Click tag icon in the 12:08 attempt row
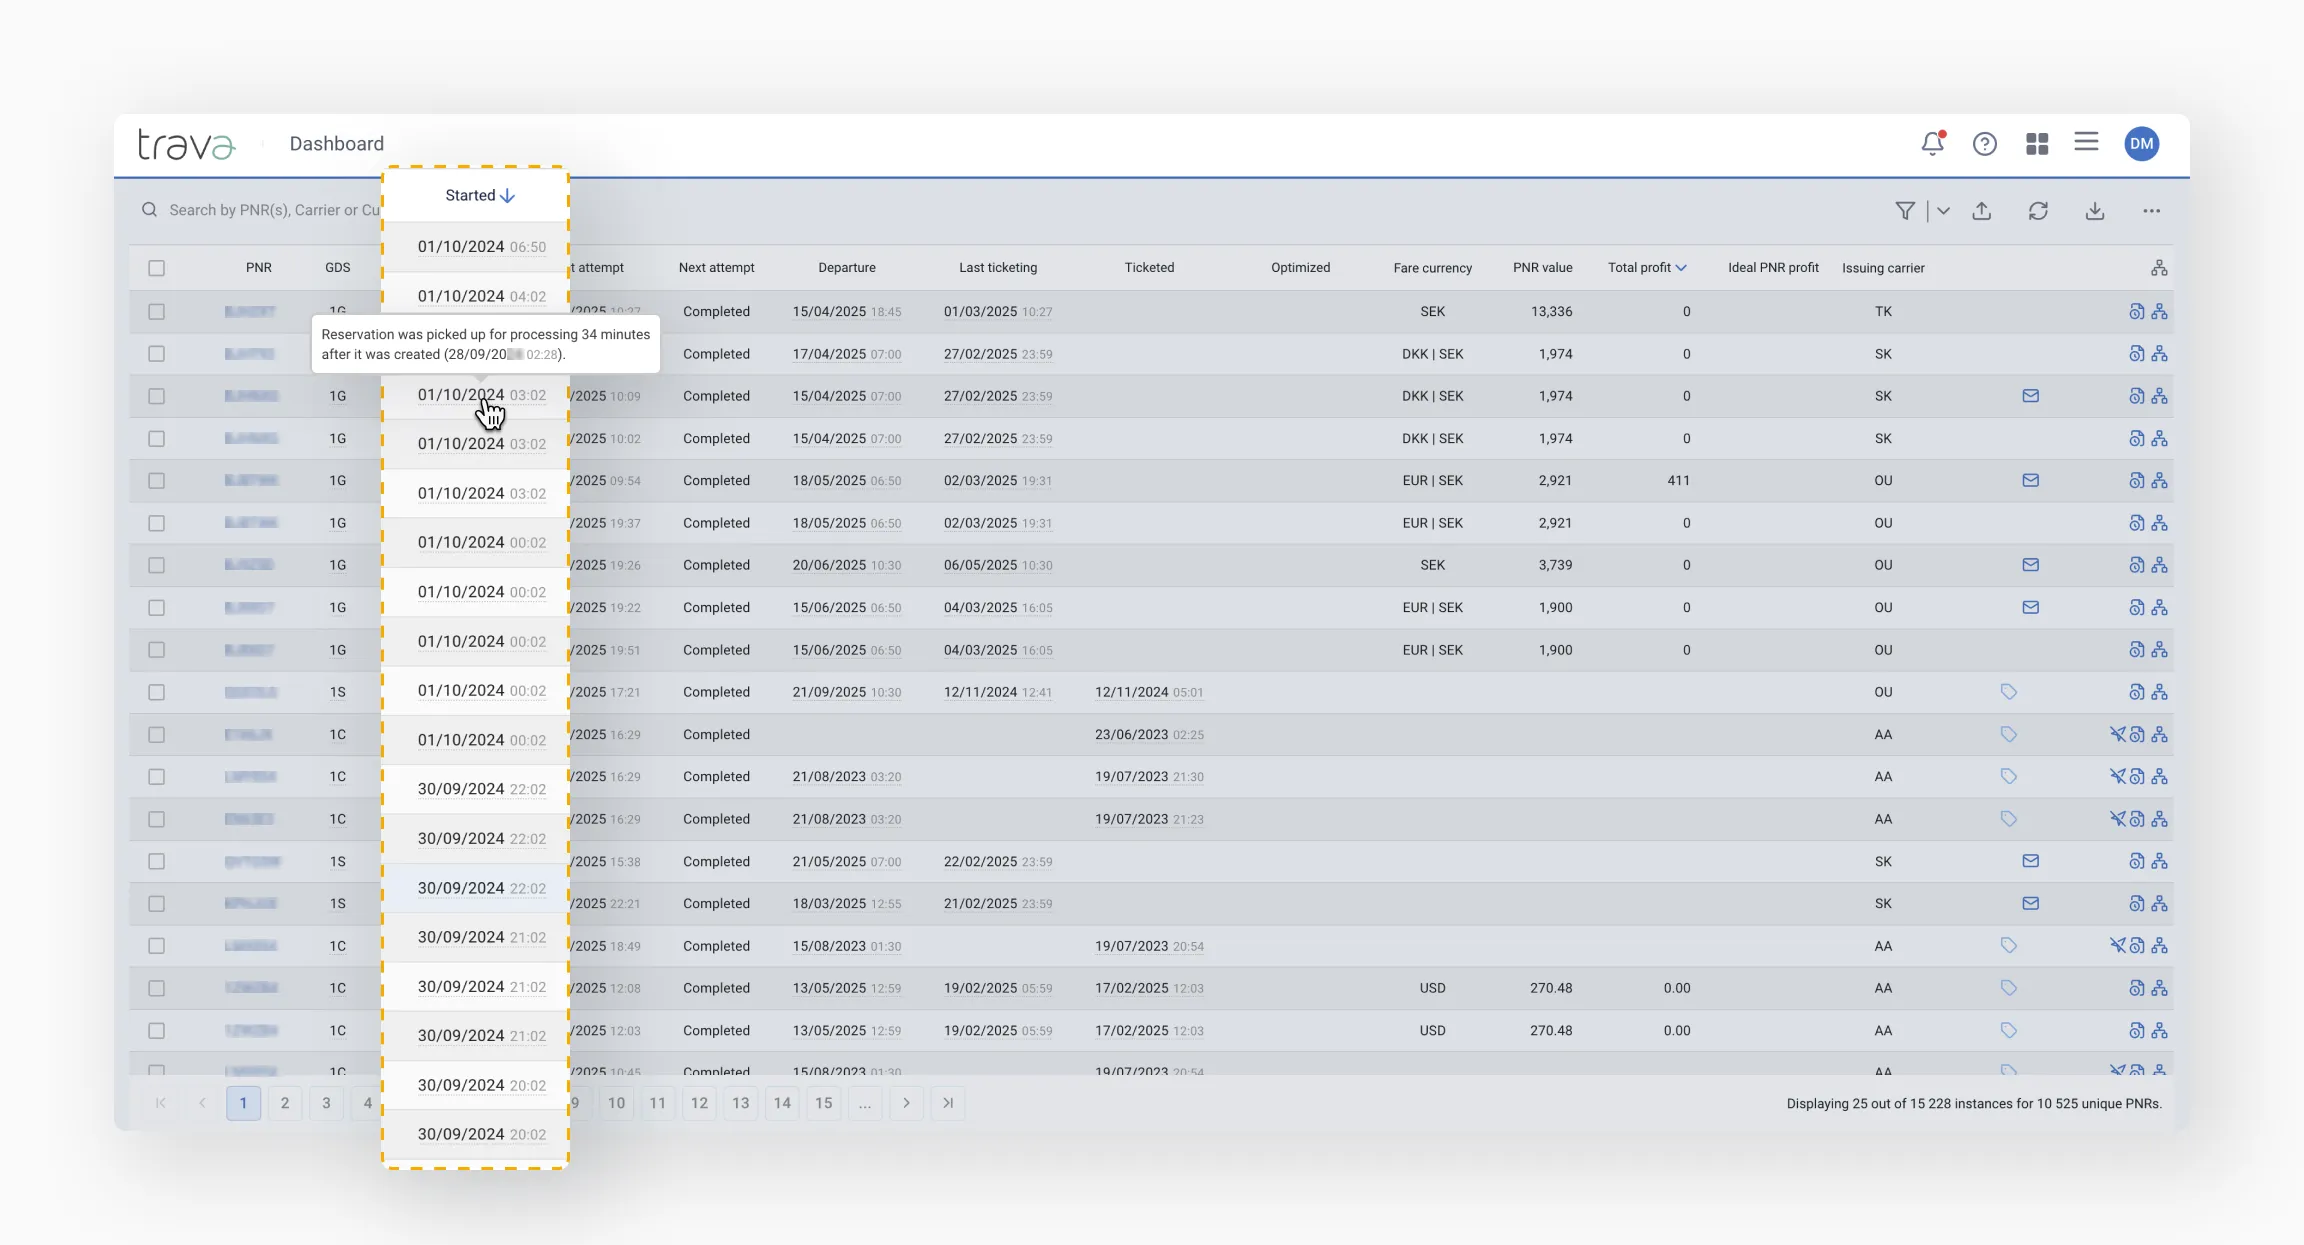The width and height of the screenshot is (2304, 1245). pyautogui.click(x=2008, y=988)
